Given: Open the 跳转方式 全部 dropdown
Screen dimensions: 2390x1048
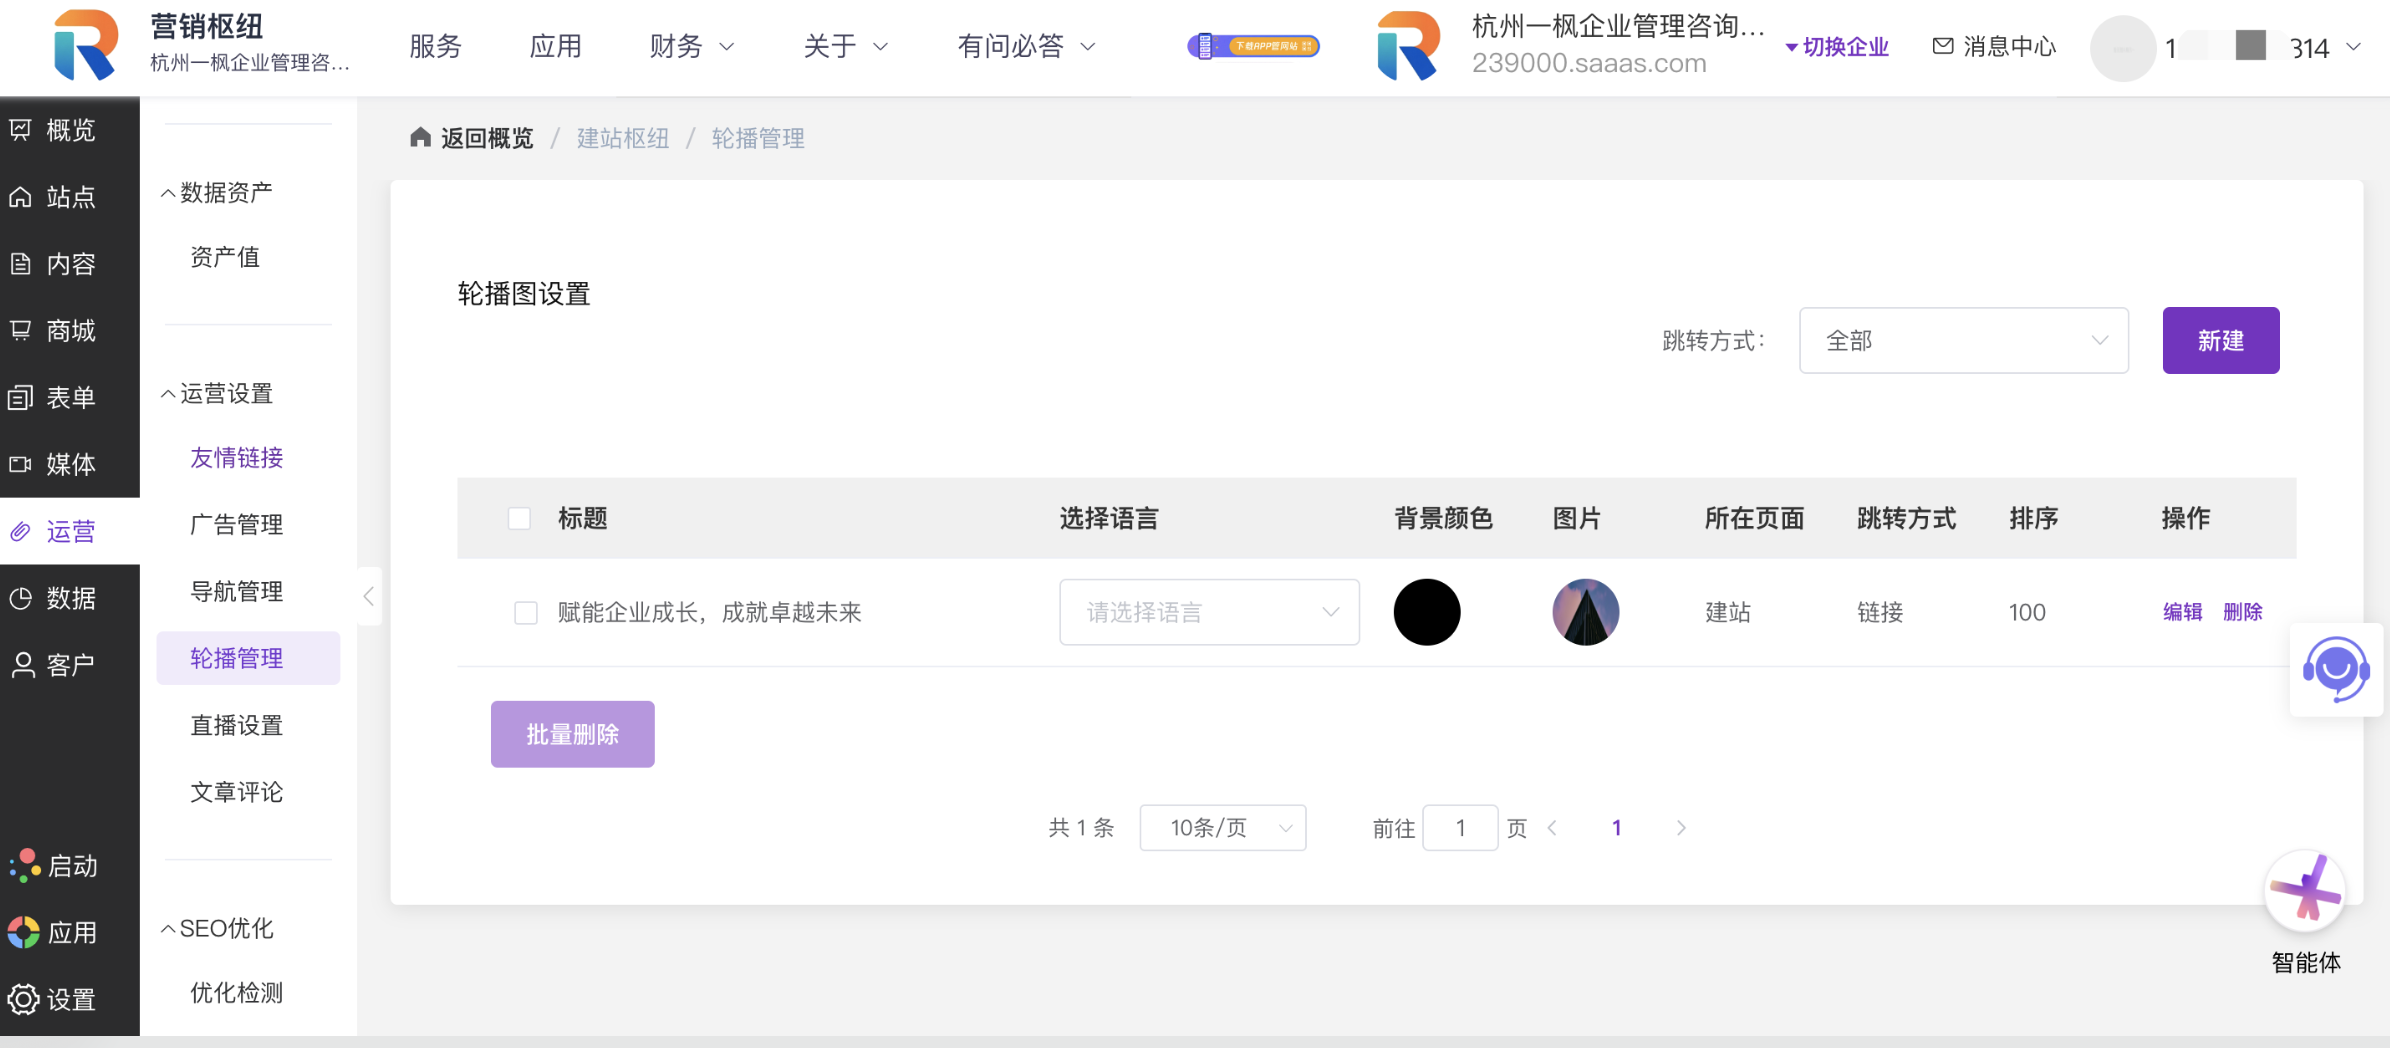Looking at the screenshot, I should (x=1963, y=341).
